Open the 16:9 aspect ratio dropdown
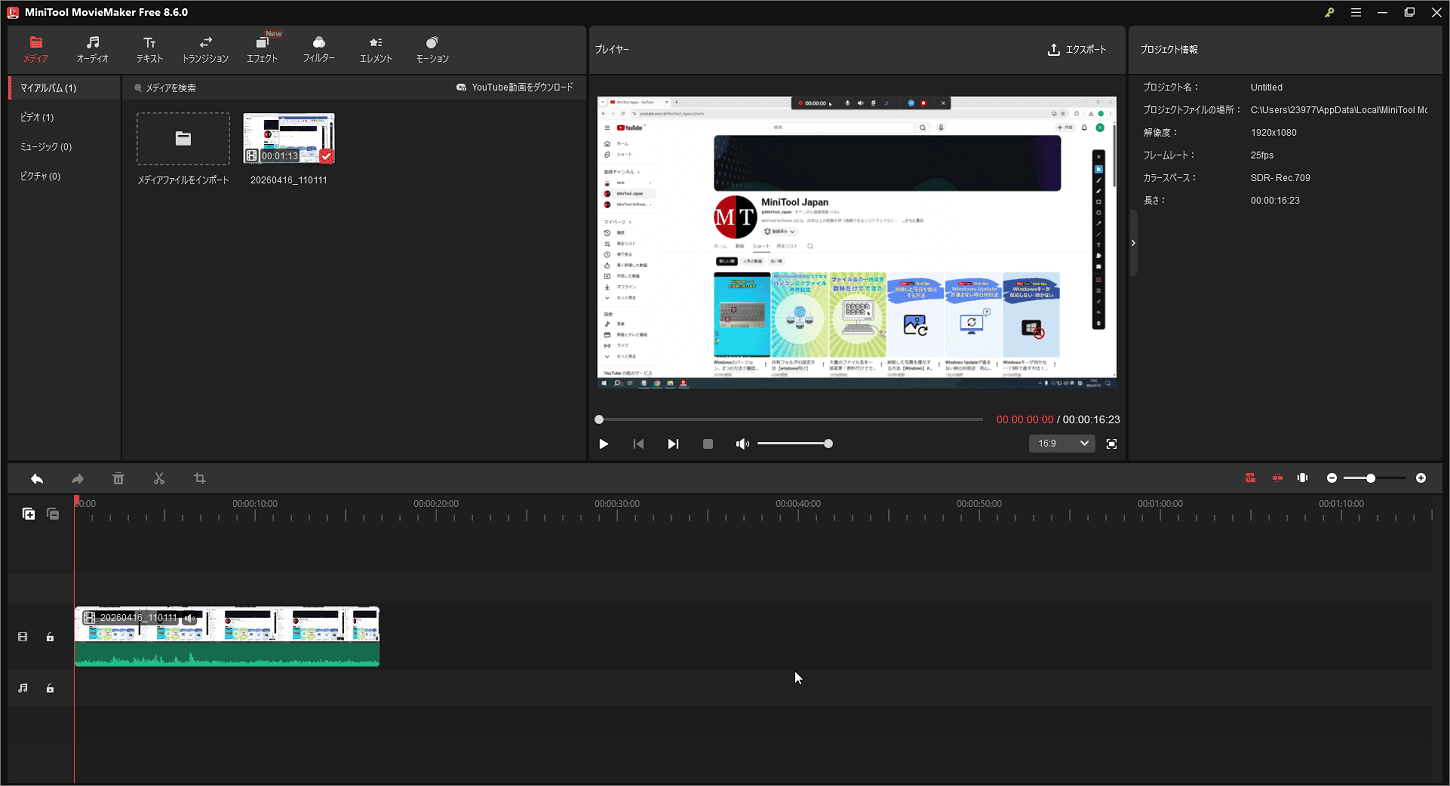 pyautogui.click(x=1062, y=443)
